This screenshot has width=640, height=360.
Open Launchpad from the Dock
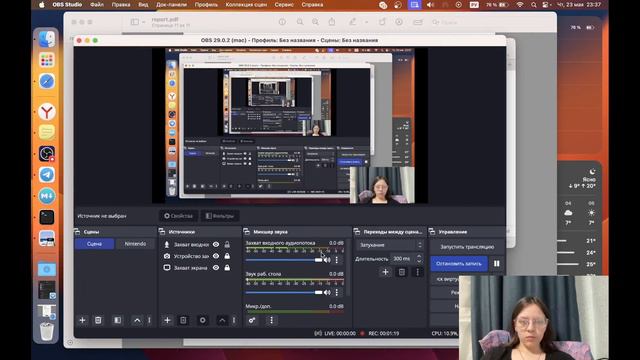tap(47, 60)
